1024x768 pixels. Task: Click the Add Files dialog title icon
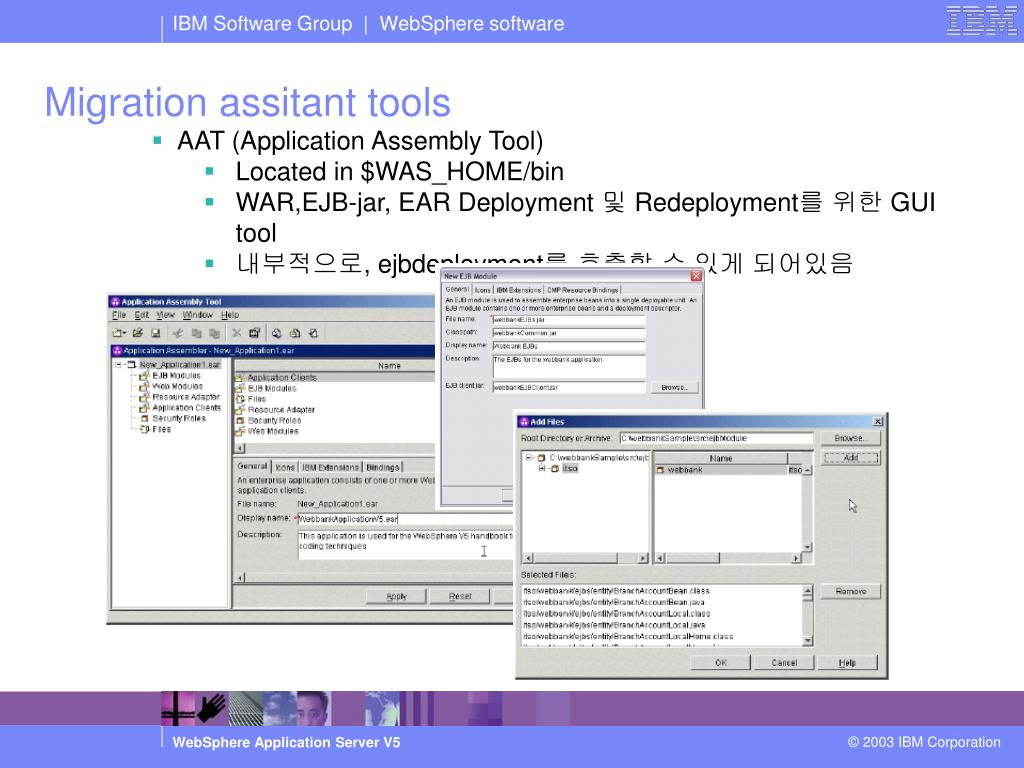524,422
